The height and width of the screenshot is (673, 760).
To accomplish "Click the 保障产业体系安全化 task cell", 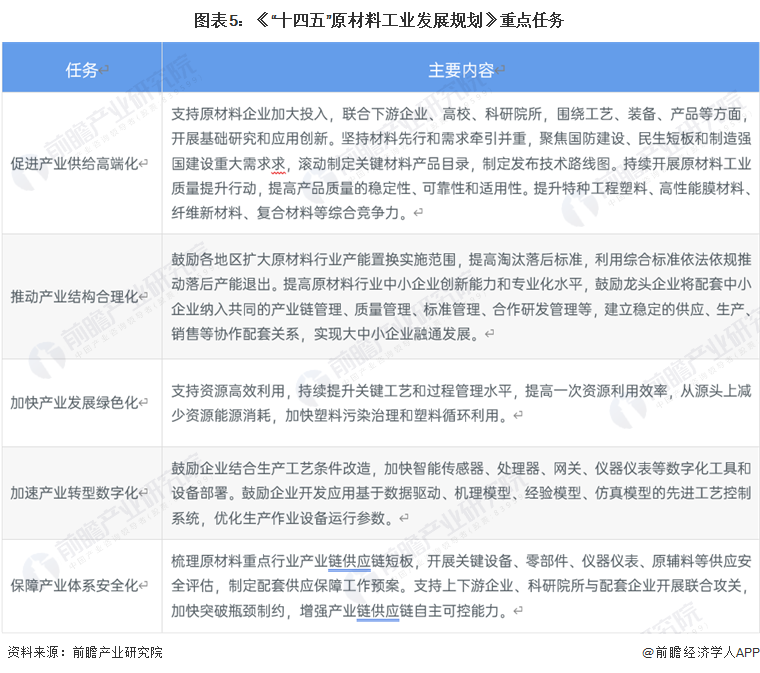I will [x=82, y=585].
